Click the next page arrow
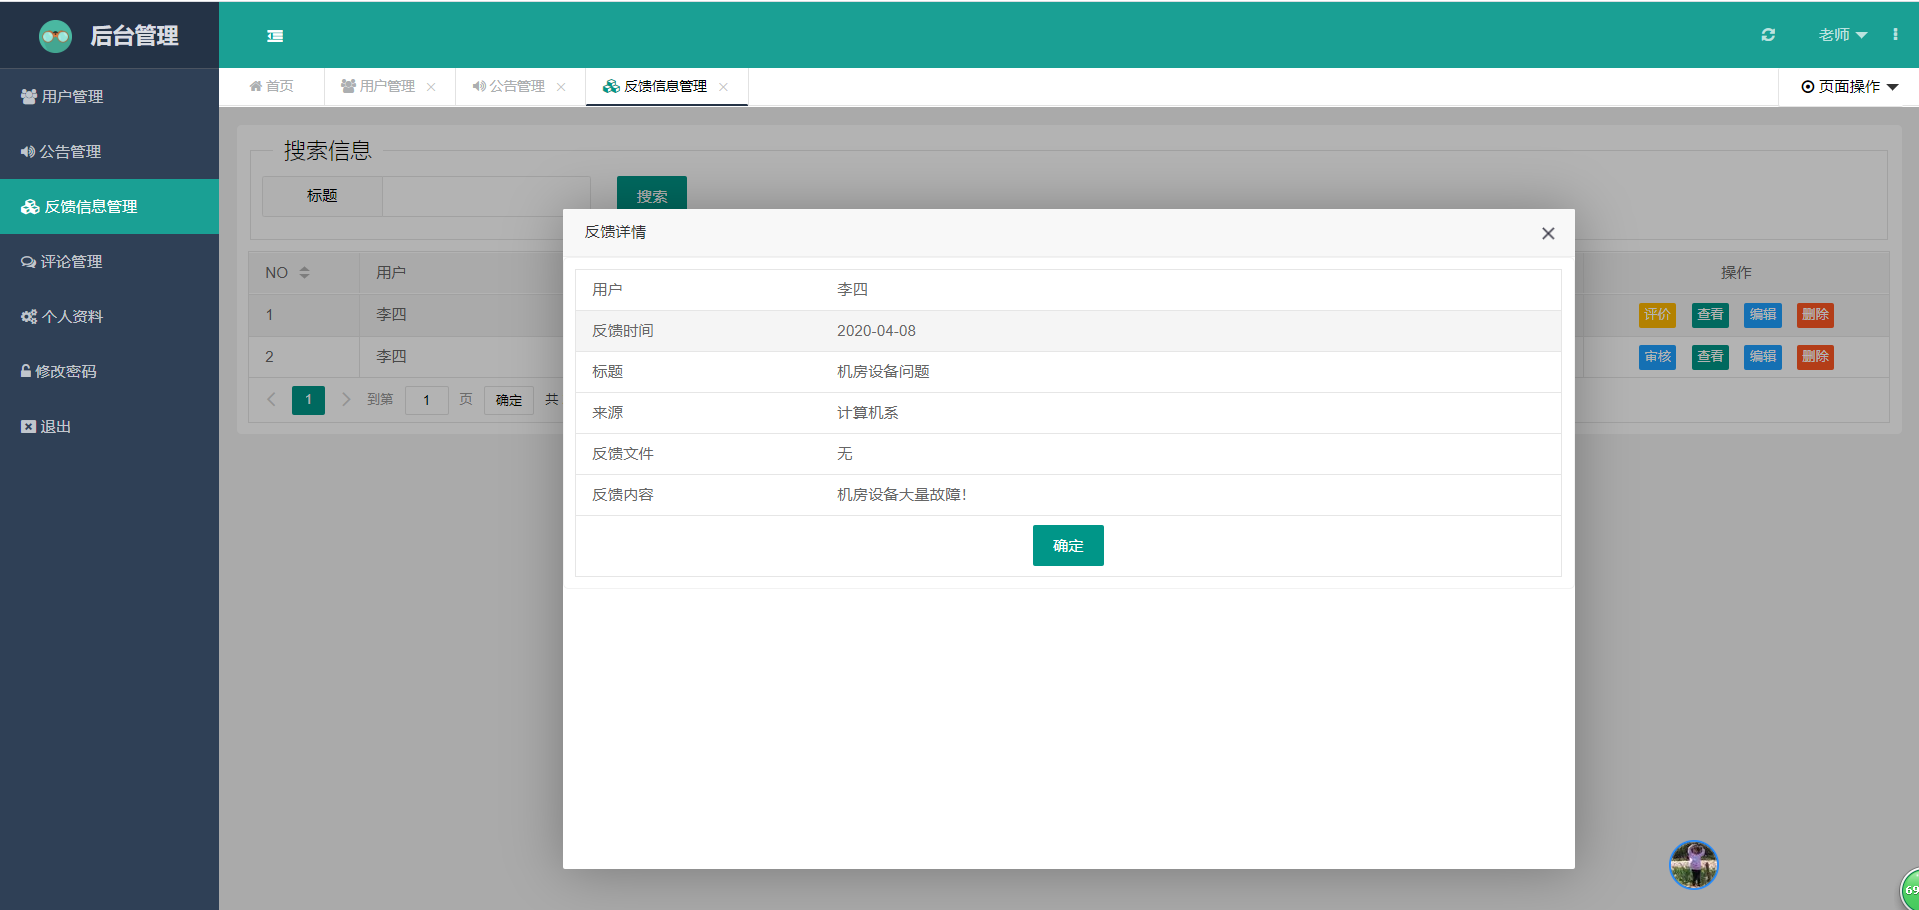Screen dimensions: 1919x910 (x=346, y=400)
